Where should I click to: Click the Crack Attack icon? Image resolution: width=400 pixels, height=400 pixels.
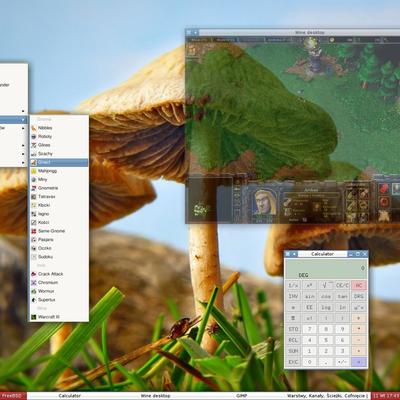point(34,274)
